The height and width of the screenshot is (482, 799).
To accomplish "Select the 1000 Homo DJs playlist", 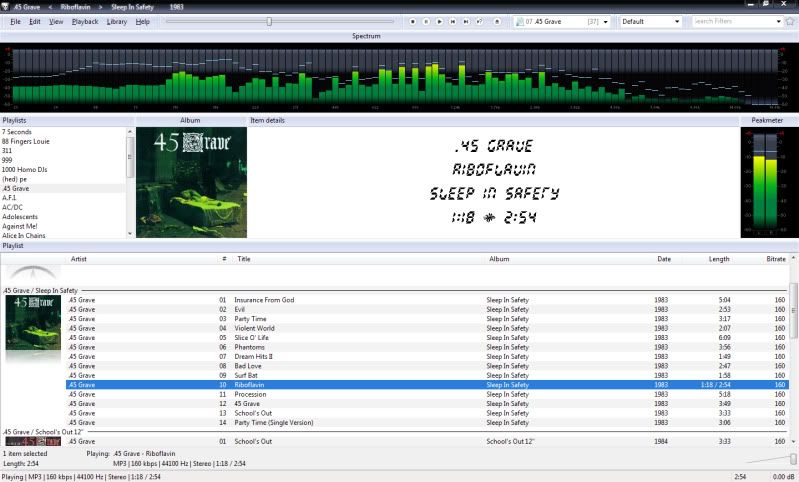I will tap(62, 170).
